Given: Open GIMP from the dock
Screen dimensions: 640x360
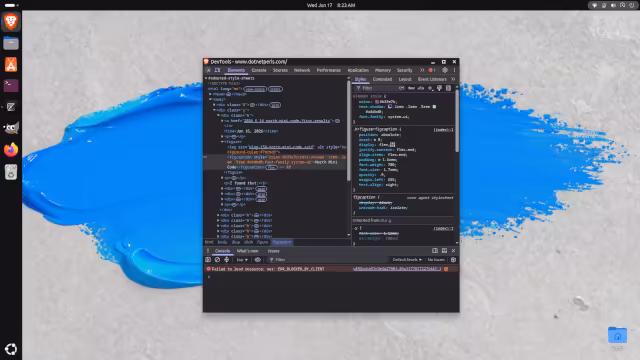Looking at the screenshot, I should click(11, 128).
